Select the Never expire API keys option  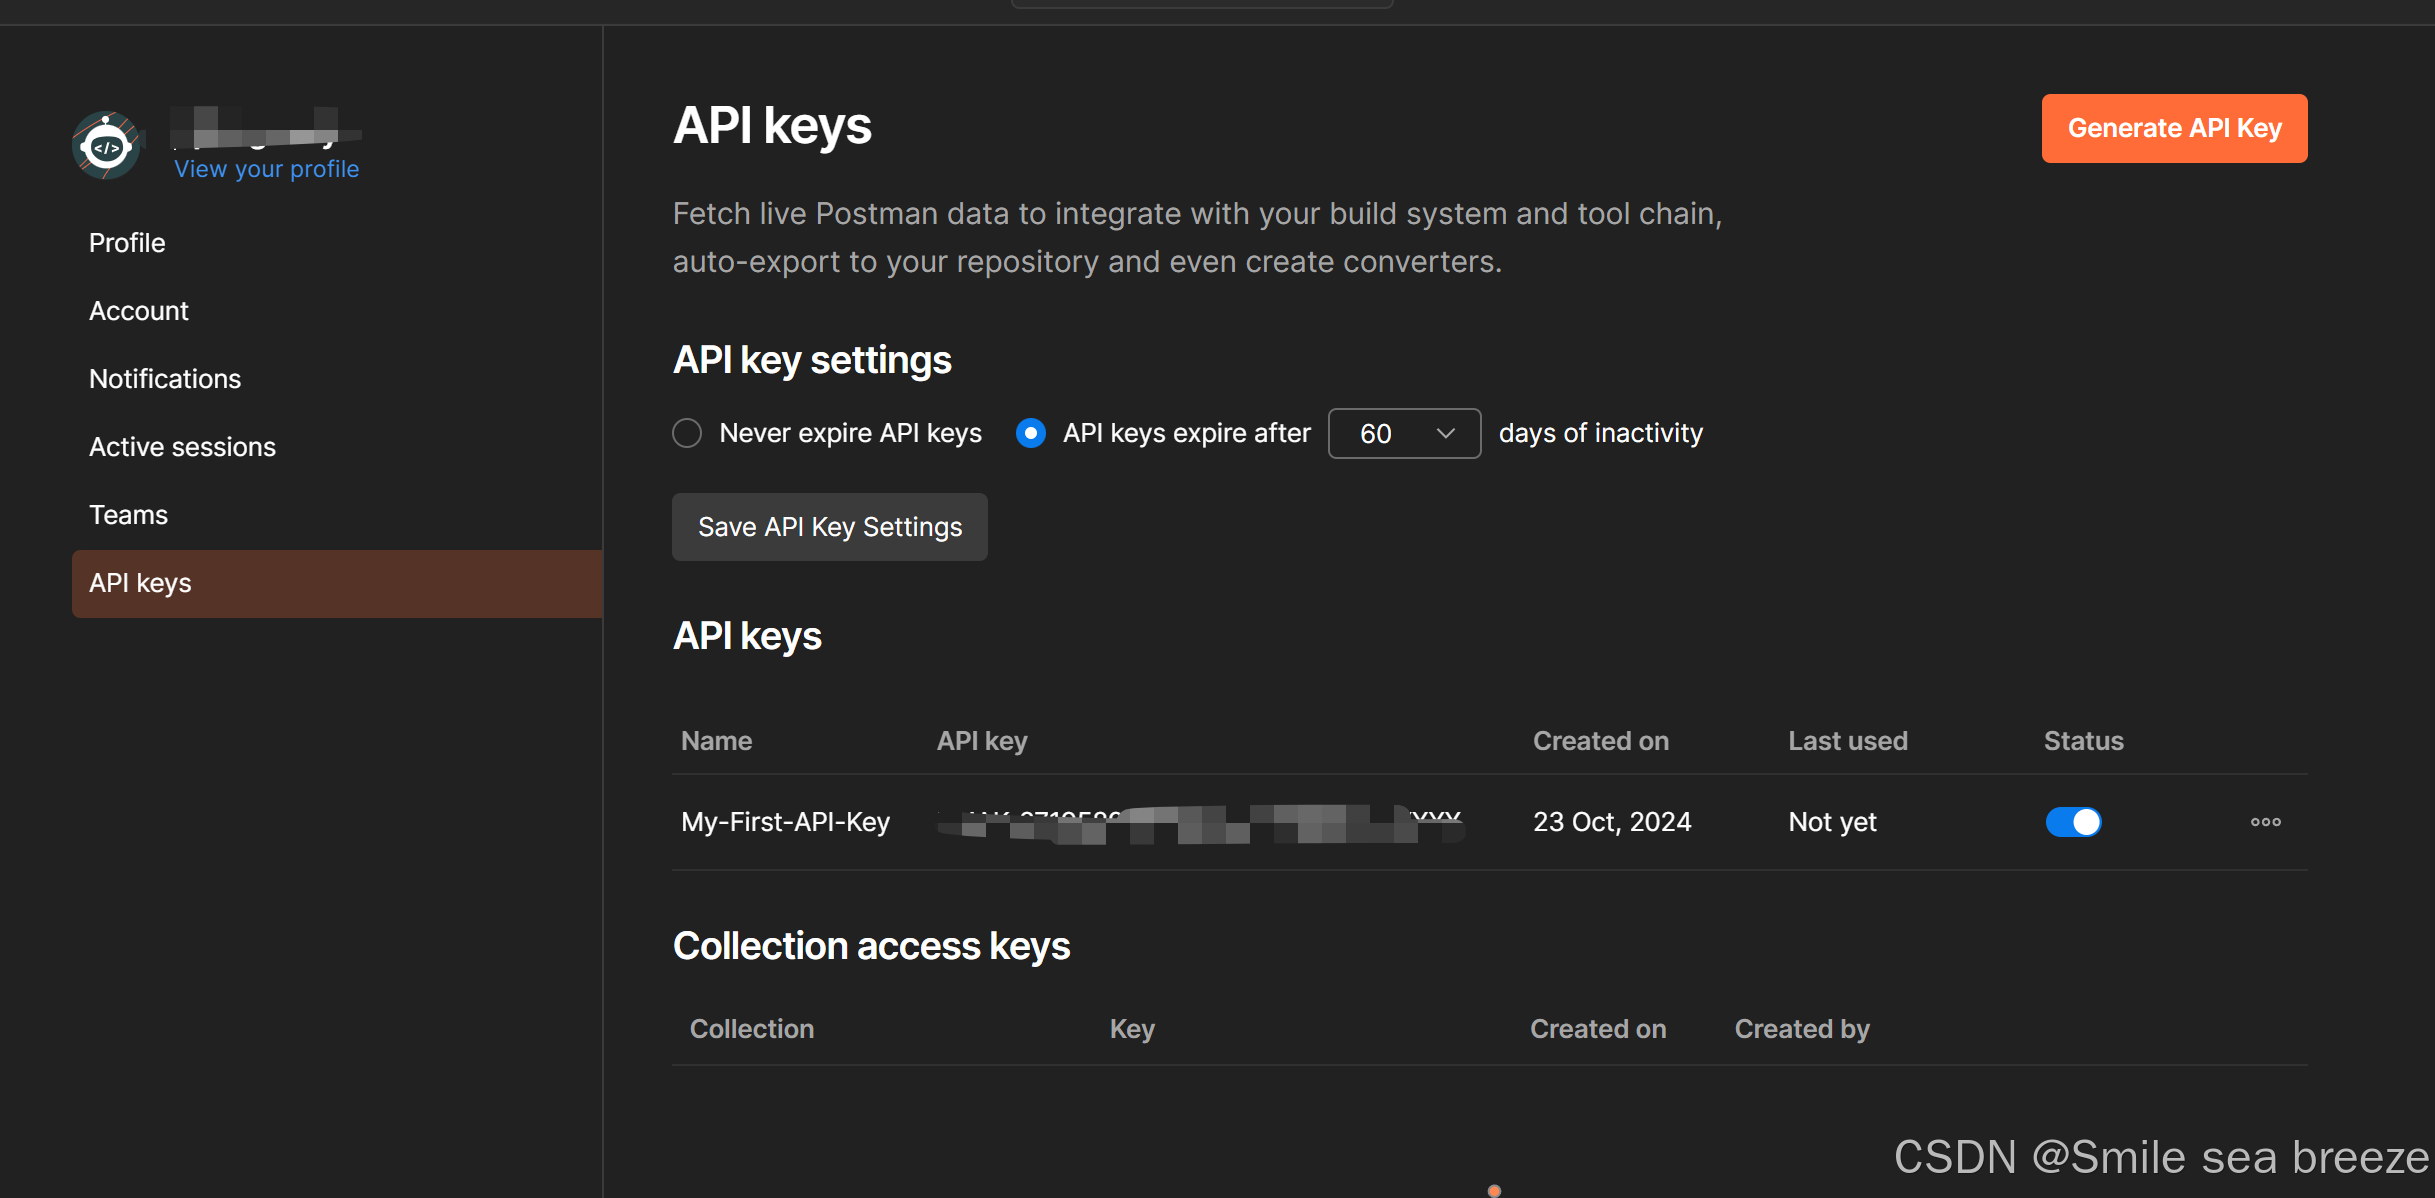point(687,433)
